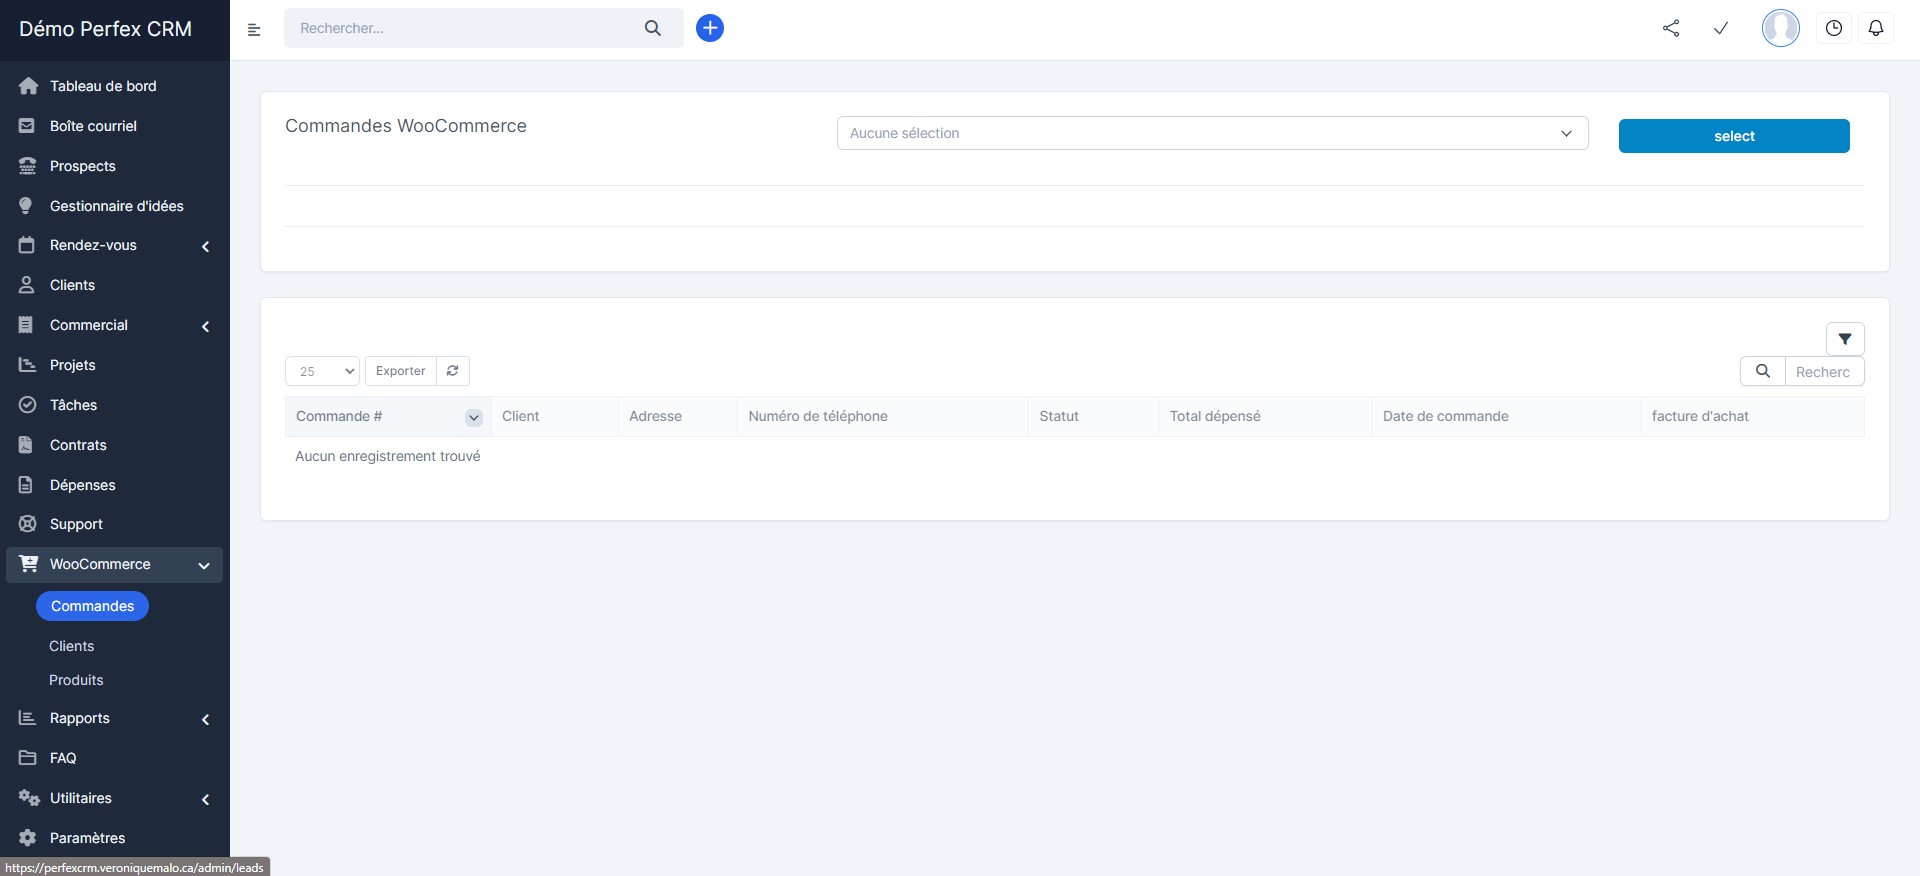Click the Exporter button
Viewport: 1920px width, 876px height.
click(401, 371)
